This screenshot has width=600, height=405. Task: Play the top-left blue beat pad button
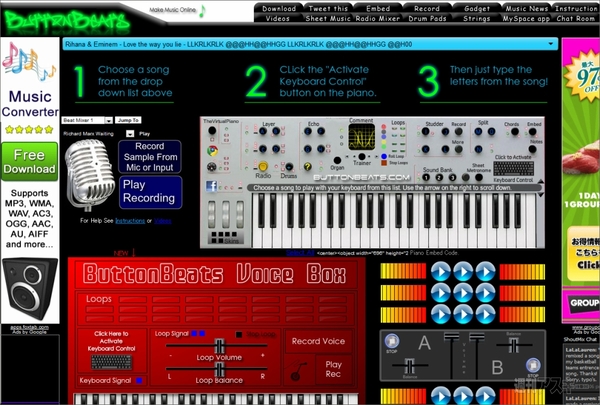(441, 271)
